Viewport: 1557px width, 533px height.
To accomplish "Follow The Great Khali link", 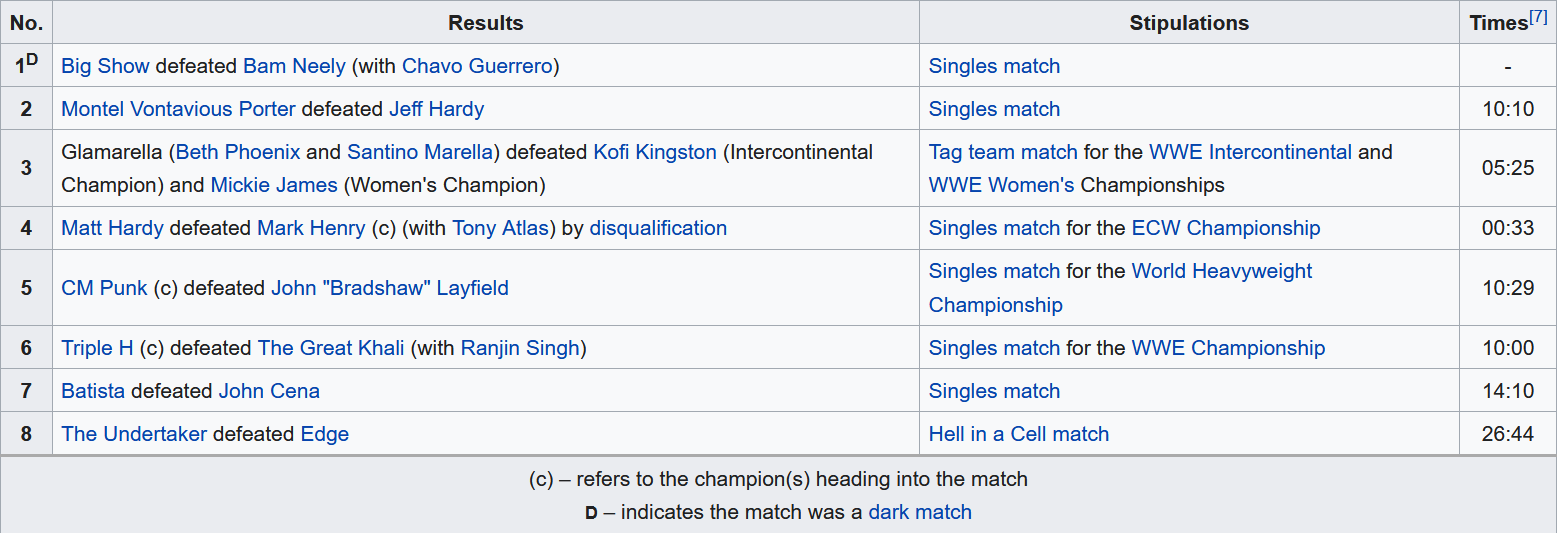I will coord(331,348).
